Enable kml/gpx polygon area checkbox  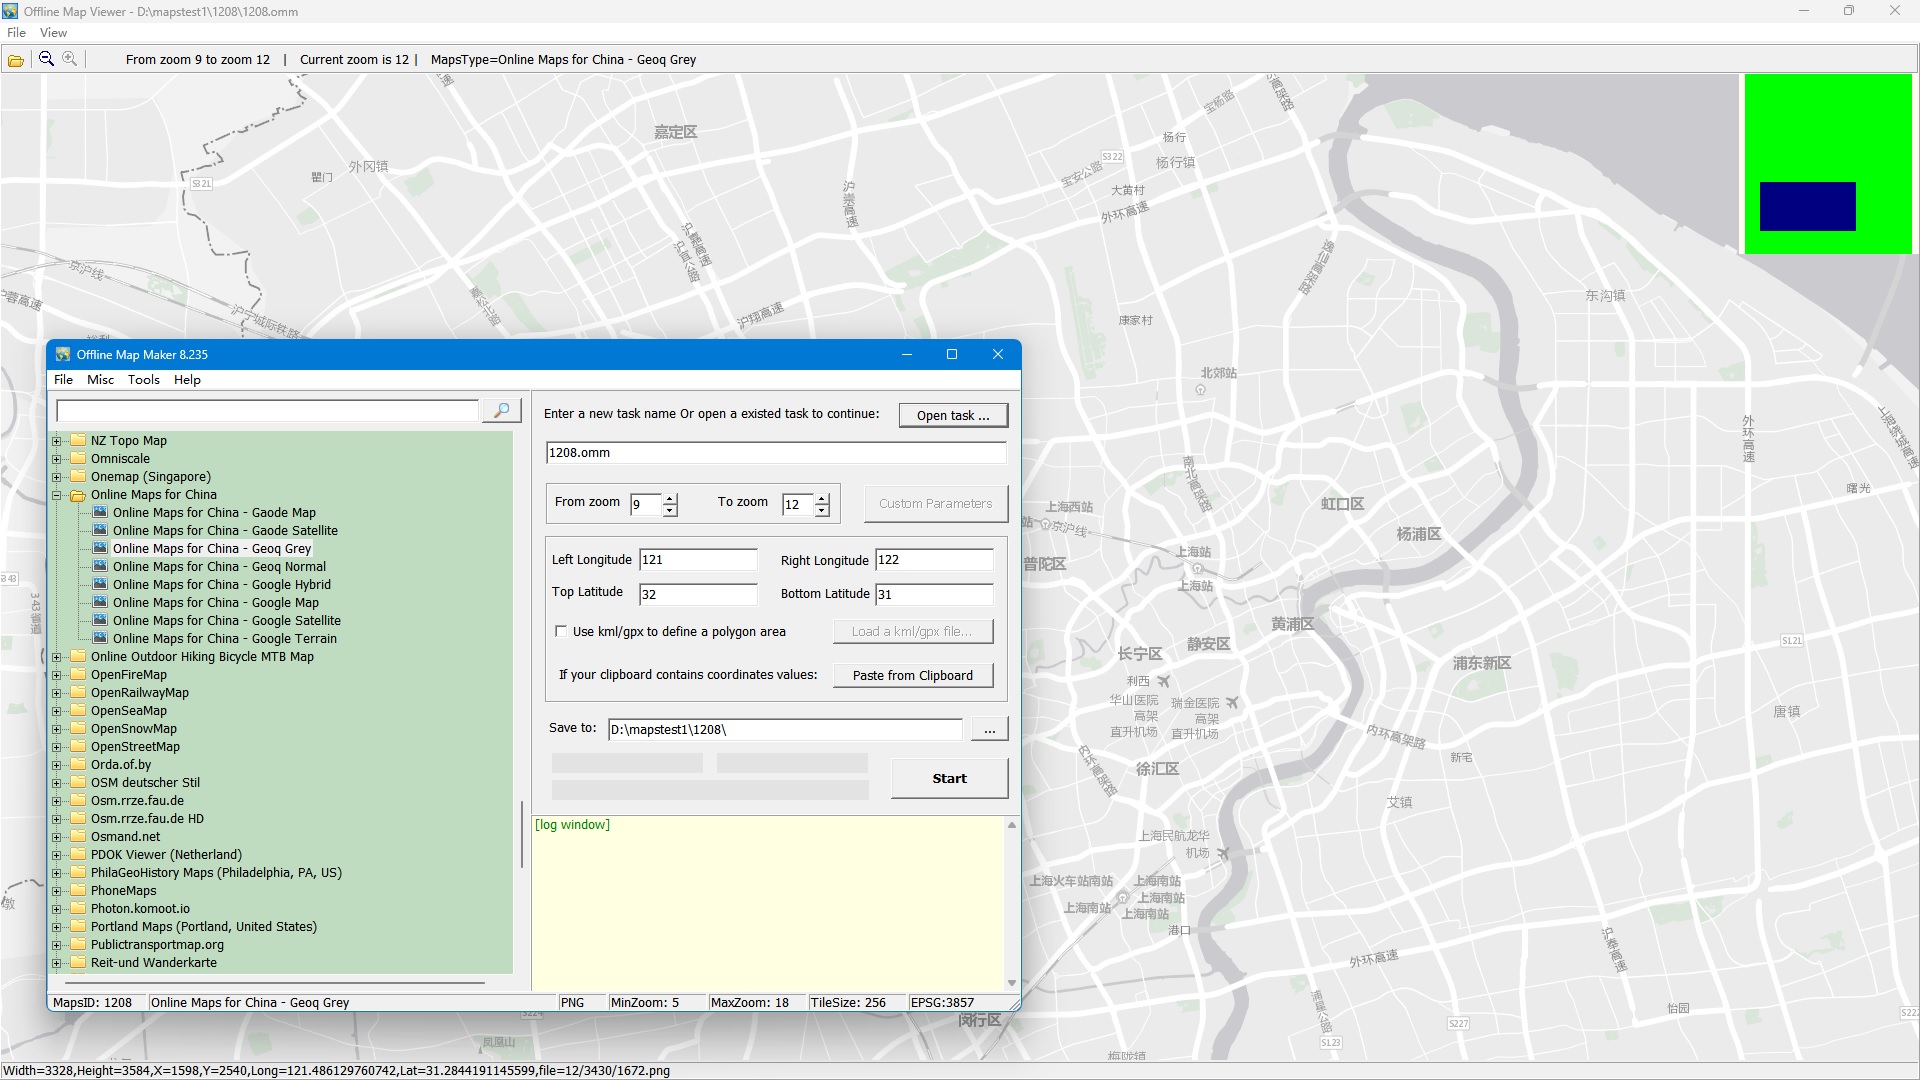561,631
